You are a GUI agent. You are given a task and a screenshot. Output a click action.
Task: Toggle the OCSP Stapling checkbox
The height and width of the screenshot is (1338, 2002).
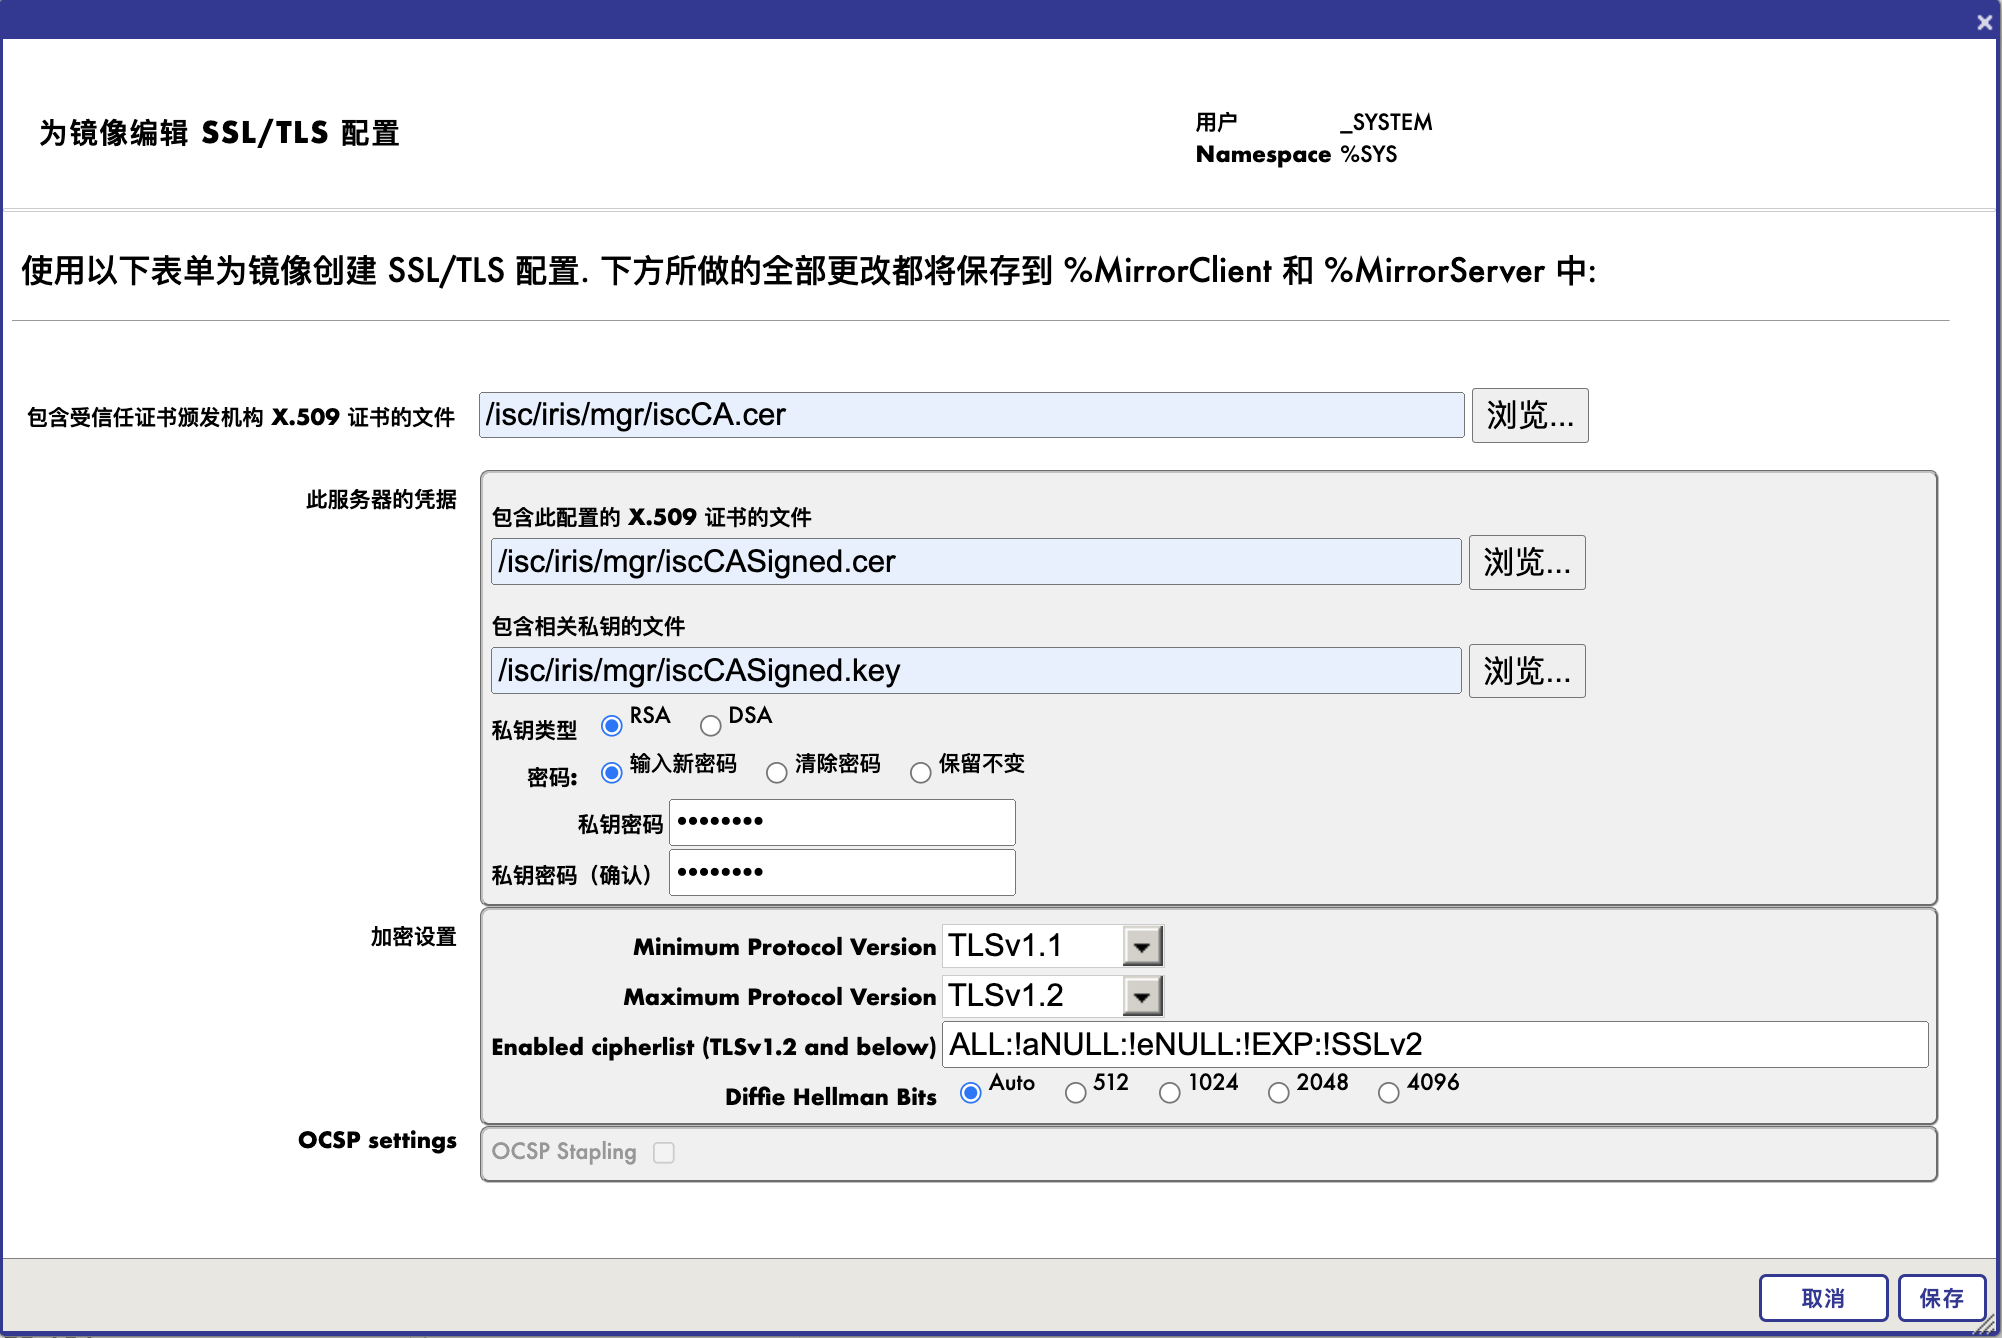[664, 1153]
